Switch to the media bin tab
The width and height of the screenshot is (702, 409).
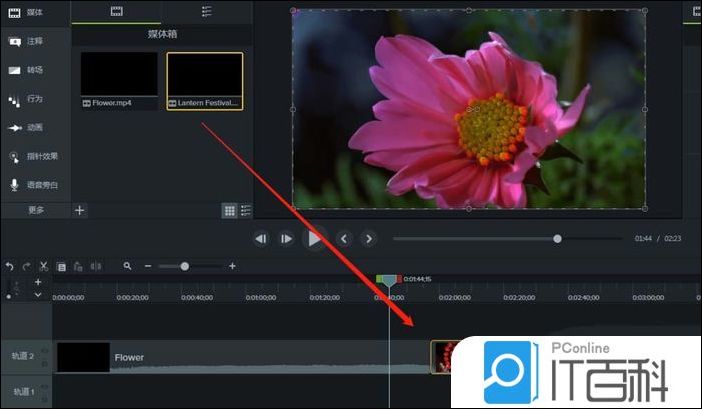116,12
